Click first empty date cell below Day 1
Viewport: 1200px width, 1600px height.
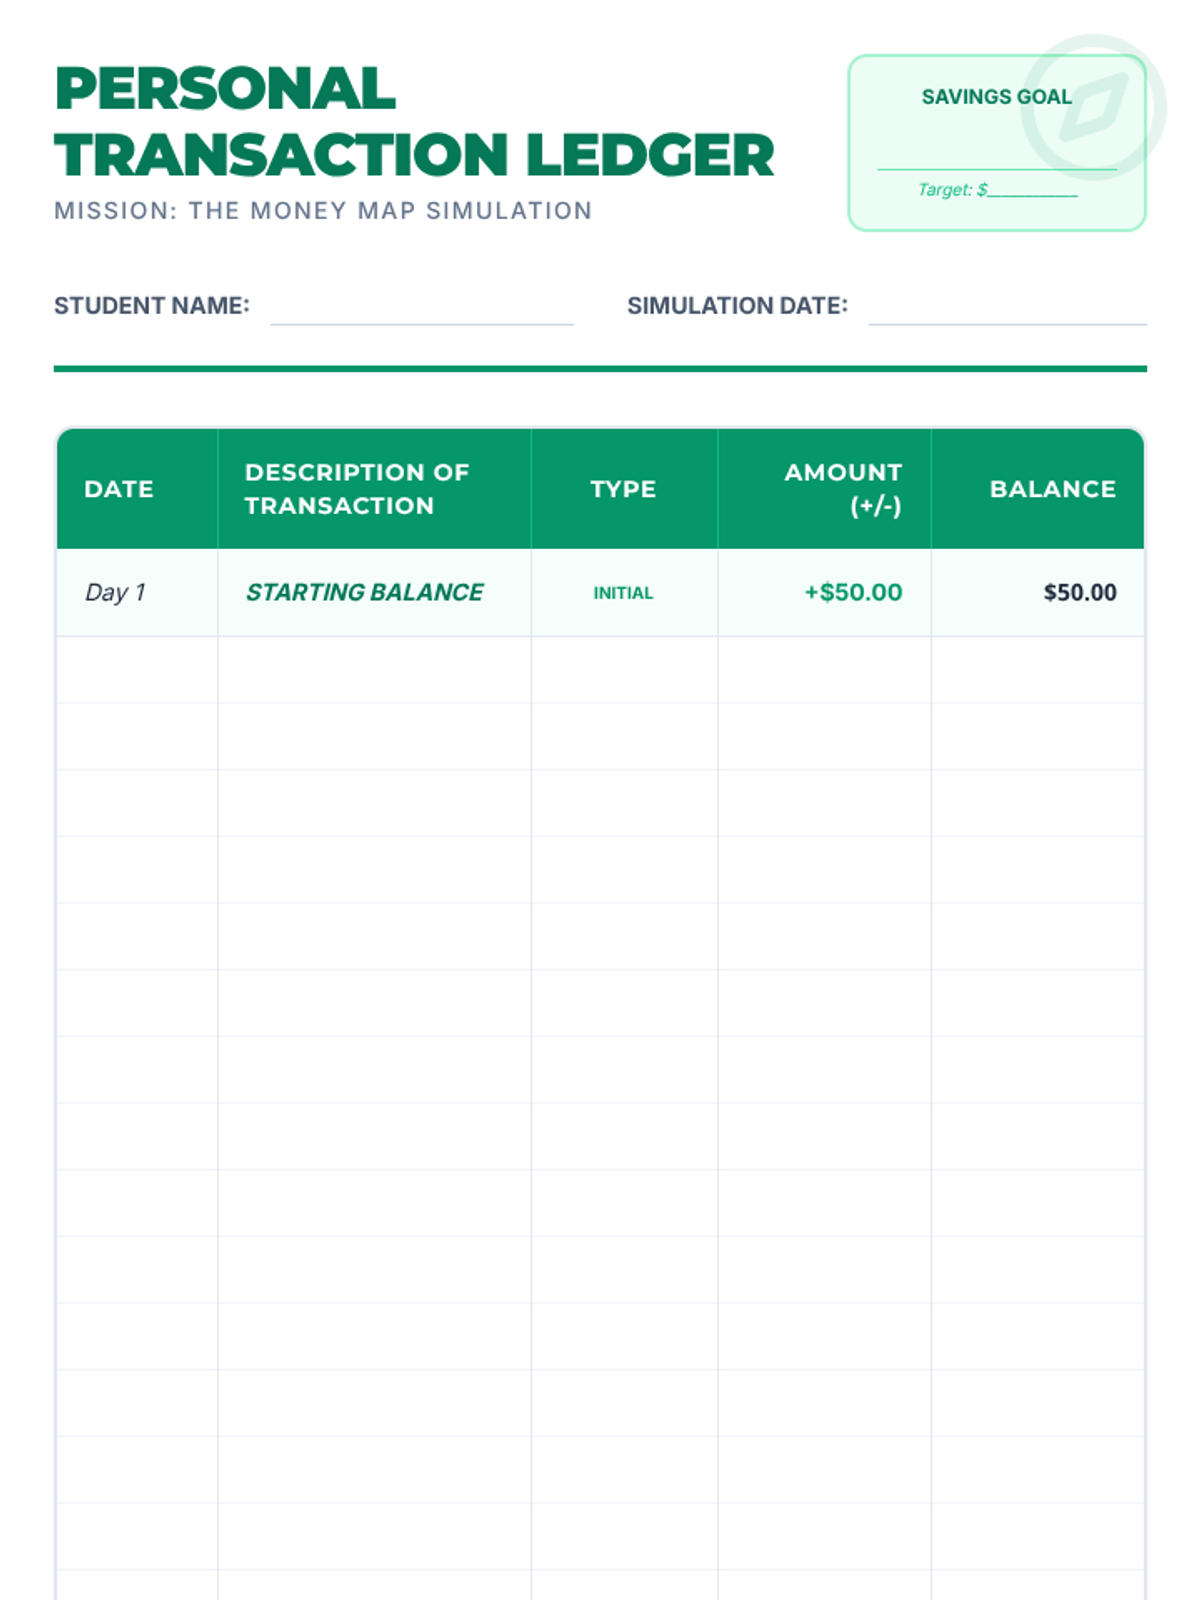pyautogui.click(x=137, y=670)
